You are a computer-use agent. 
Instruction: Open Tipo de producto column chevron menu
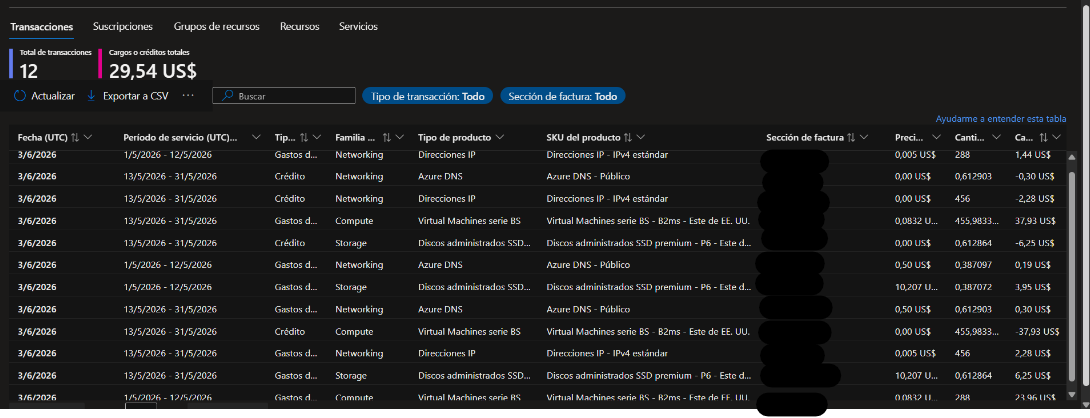501,137
